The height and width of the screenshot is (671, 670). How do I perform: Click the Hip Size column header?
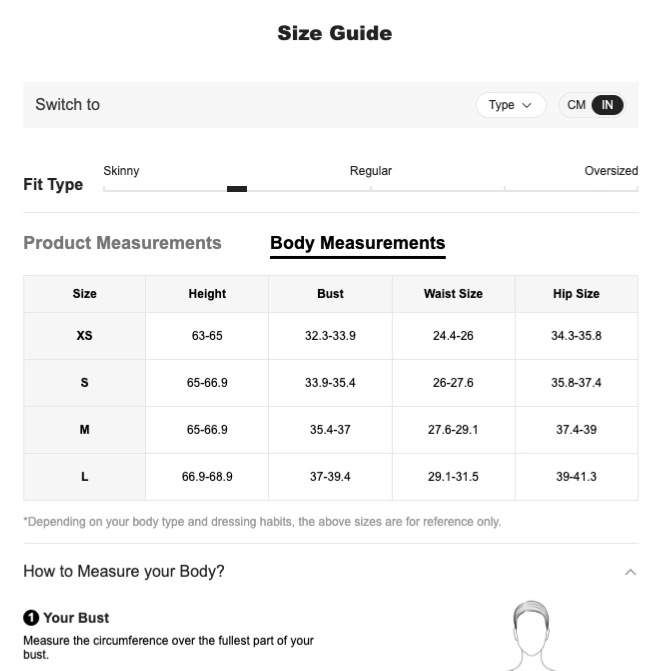click(576, 294)
